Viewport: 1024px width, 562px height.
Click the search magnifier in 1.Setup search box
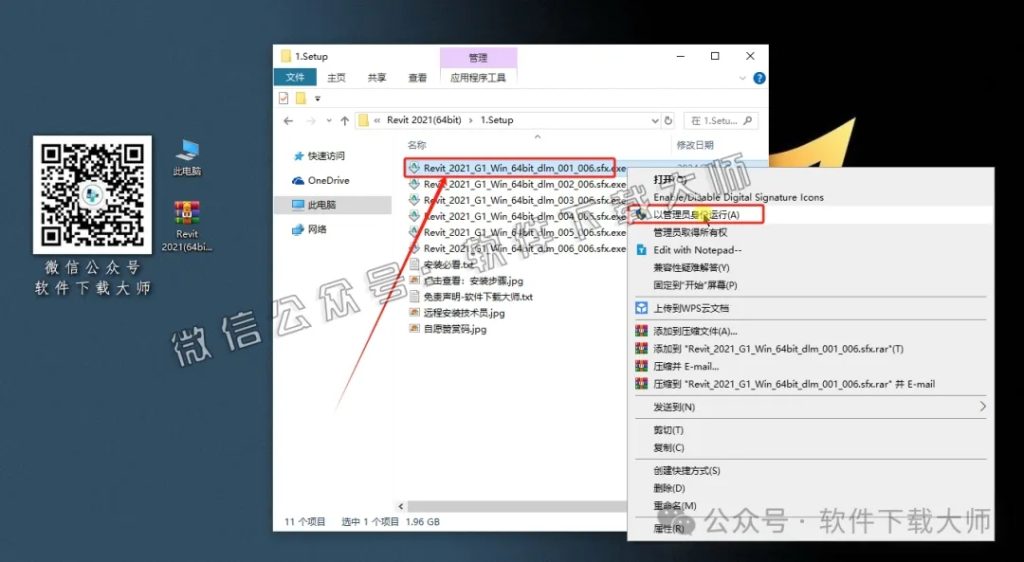[748, 121]
